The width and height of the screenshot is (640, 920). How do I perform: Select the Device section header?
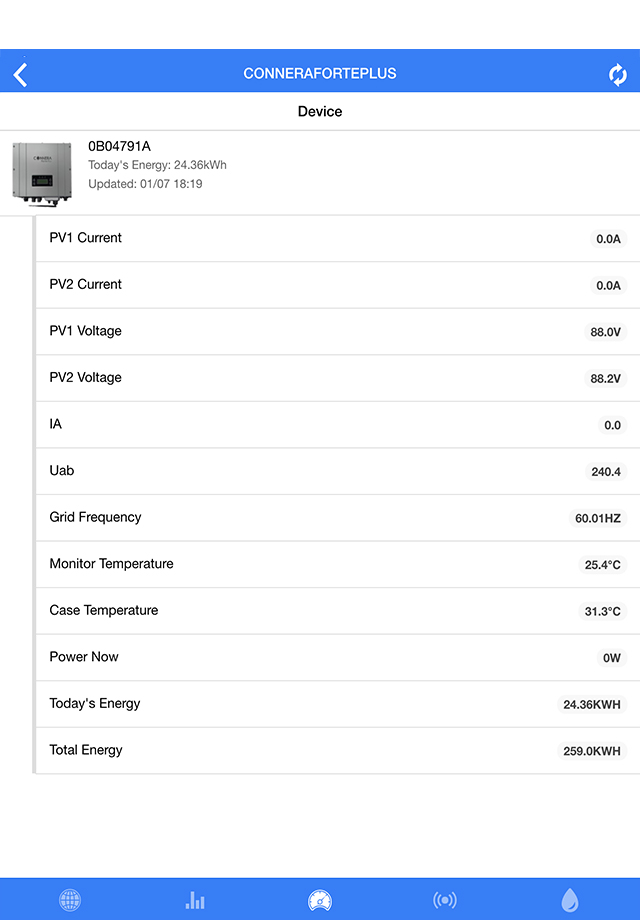320,112
